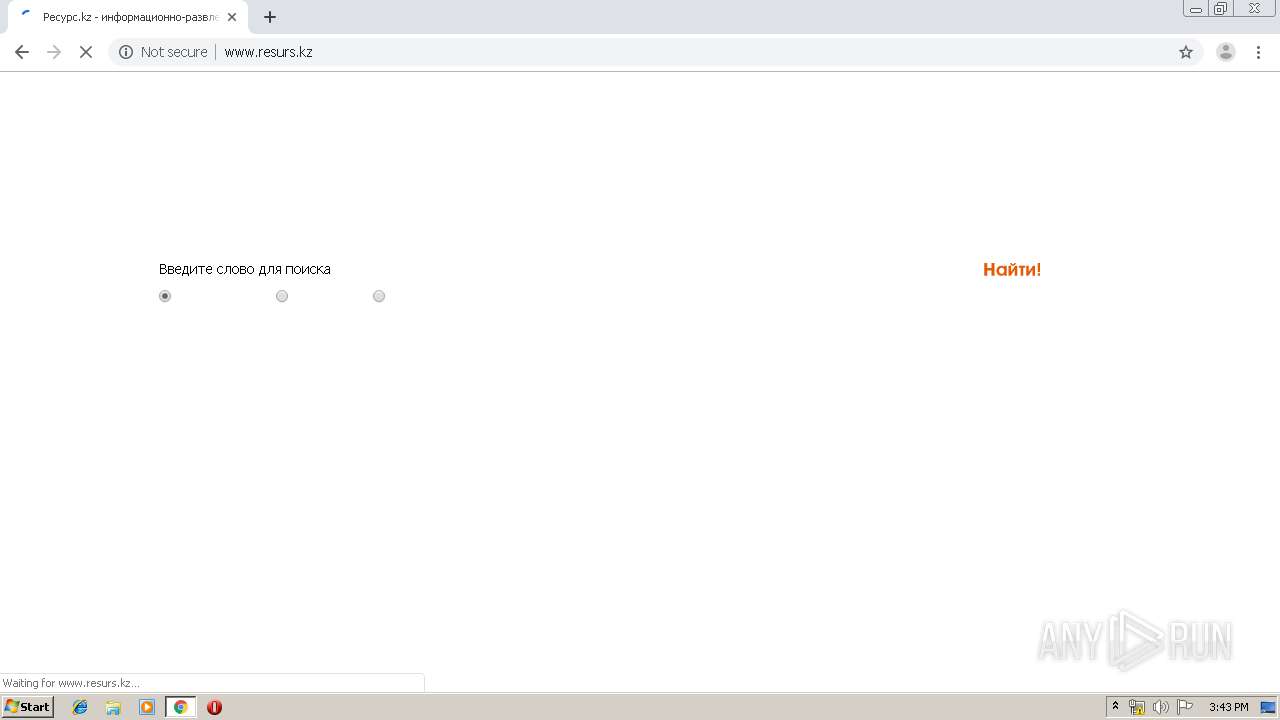This screenshot has height=720, width=1280.
Task: Select the third search radio option
Action: (379, 296)
